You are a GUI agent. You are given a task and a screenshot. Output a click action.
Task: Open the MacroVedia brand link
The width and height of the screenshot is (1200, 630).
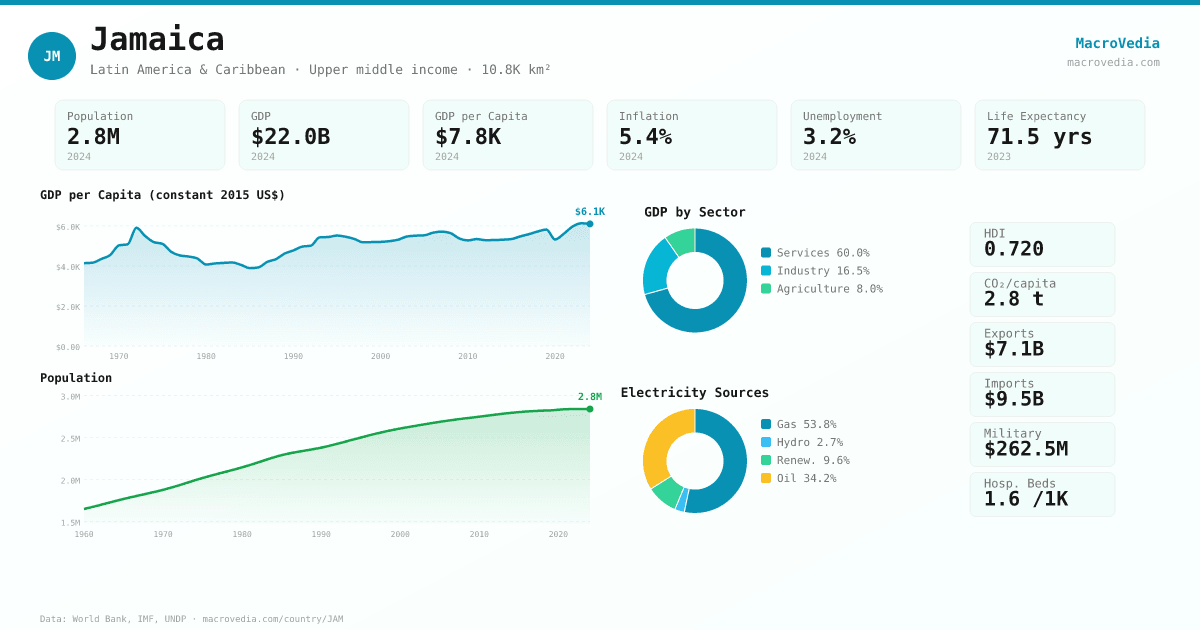(1117, 43)
